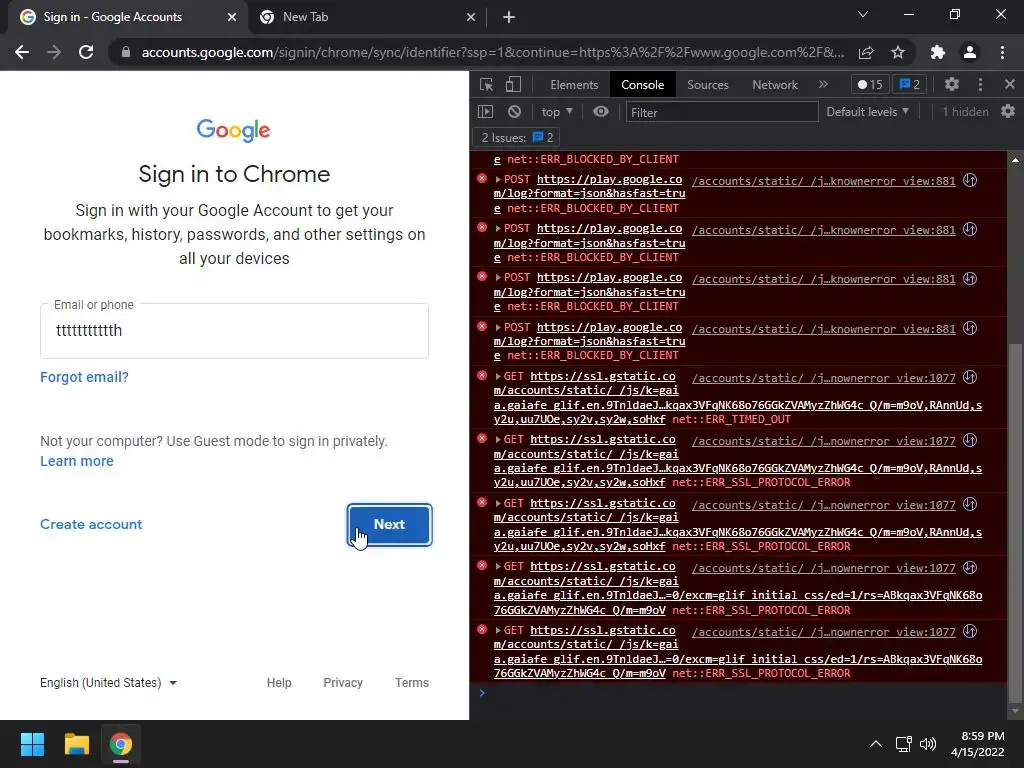Close the Sign in - Google Accounts tab

click(x=232, y=17)
